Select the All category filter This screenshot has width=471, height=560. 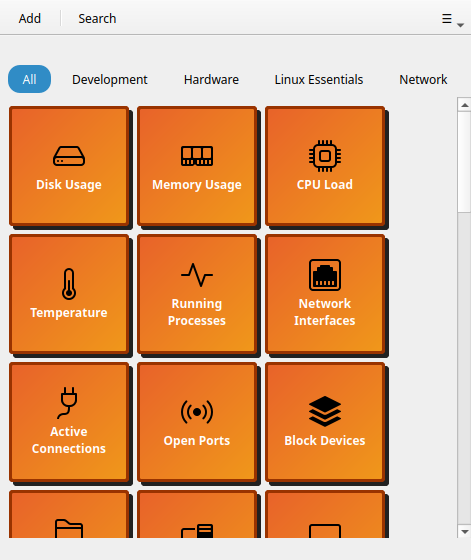[29, 79]
